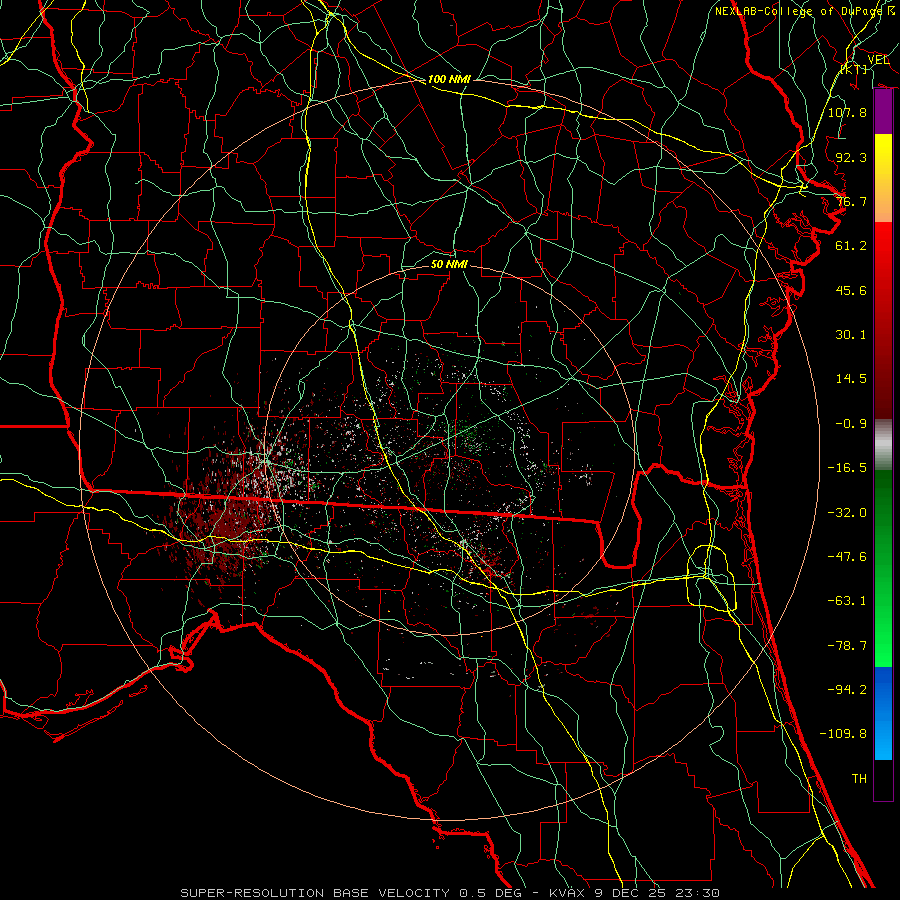This screenshot has height=900, width=900.
Task: Pick the blue band on the color bar
Action: [883, 713]
